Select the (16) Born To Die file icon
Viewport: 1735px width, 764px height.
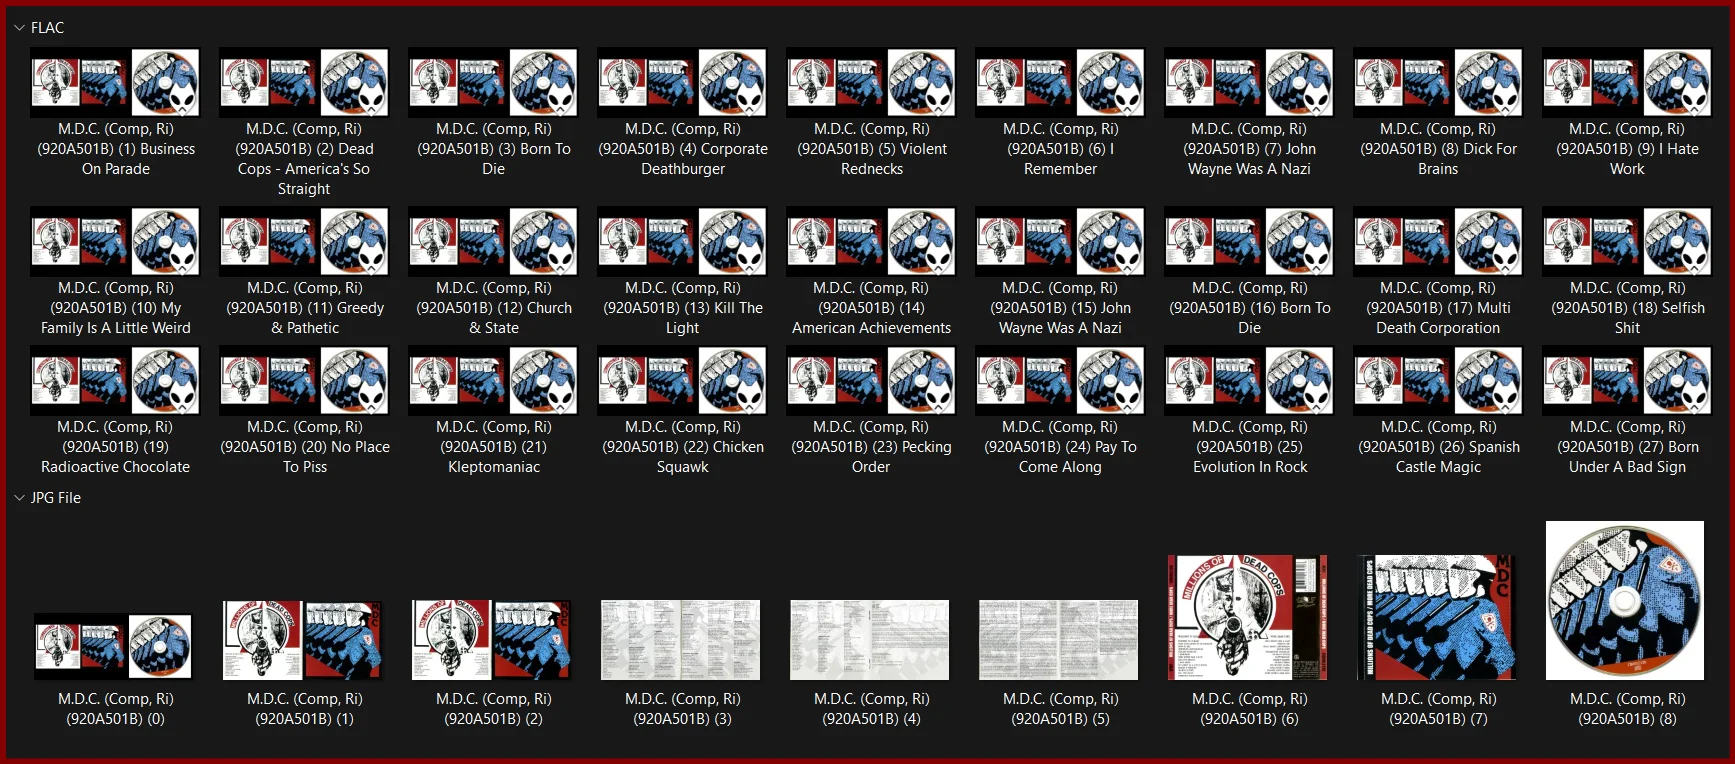pos(1249,241)
